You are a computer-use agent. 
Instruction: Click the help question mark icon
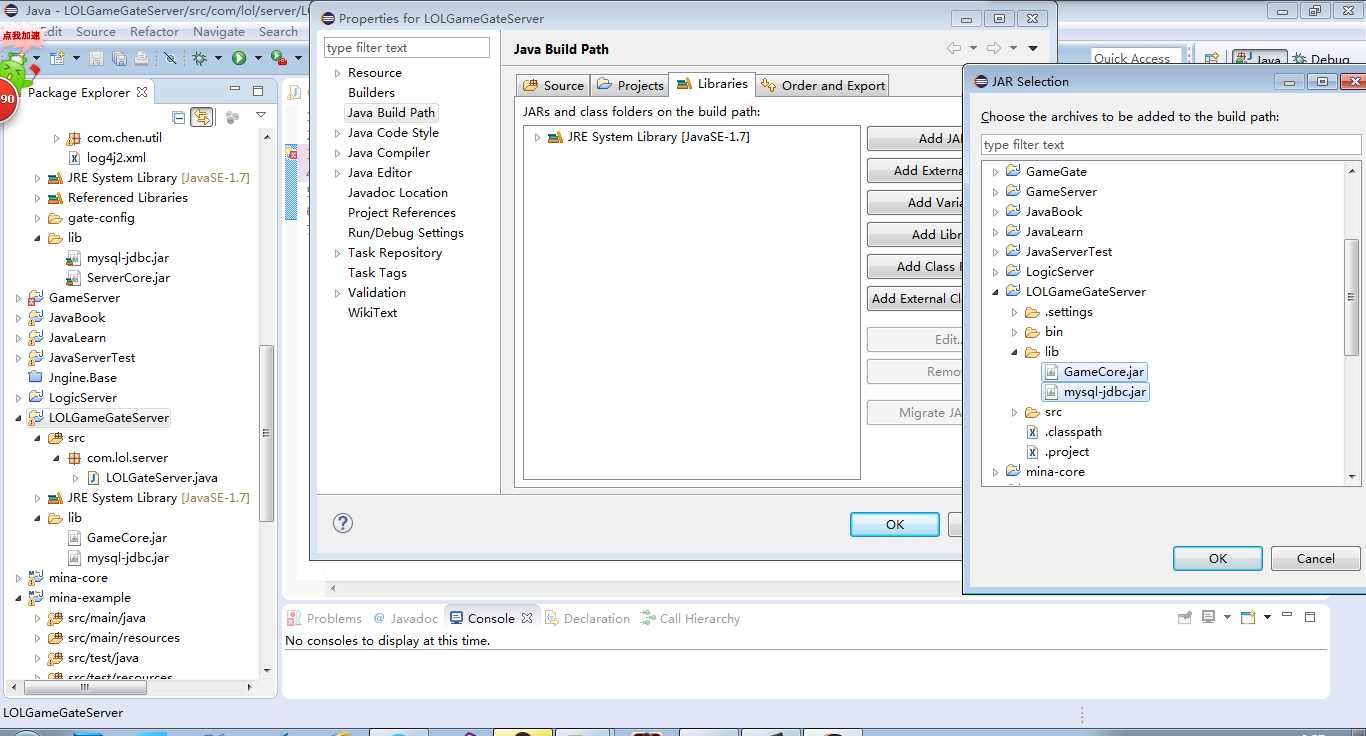click(343, 523)
